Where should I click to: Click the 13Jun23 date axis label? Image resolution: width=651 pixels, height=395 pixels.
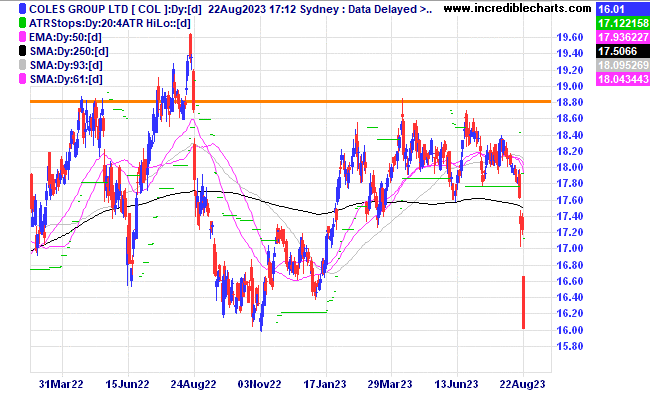[x=456, y=384]
